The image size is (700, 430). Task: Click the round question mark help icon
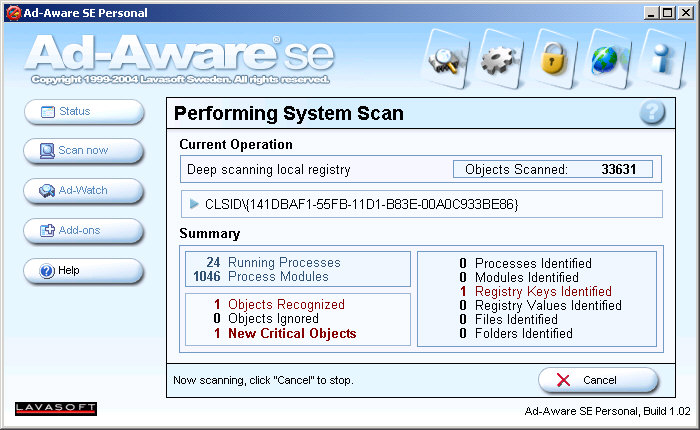click(652, 112)
